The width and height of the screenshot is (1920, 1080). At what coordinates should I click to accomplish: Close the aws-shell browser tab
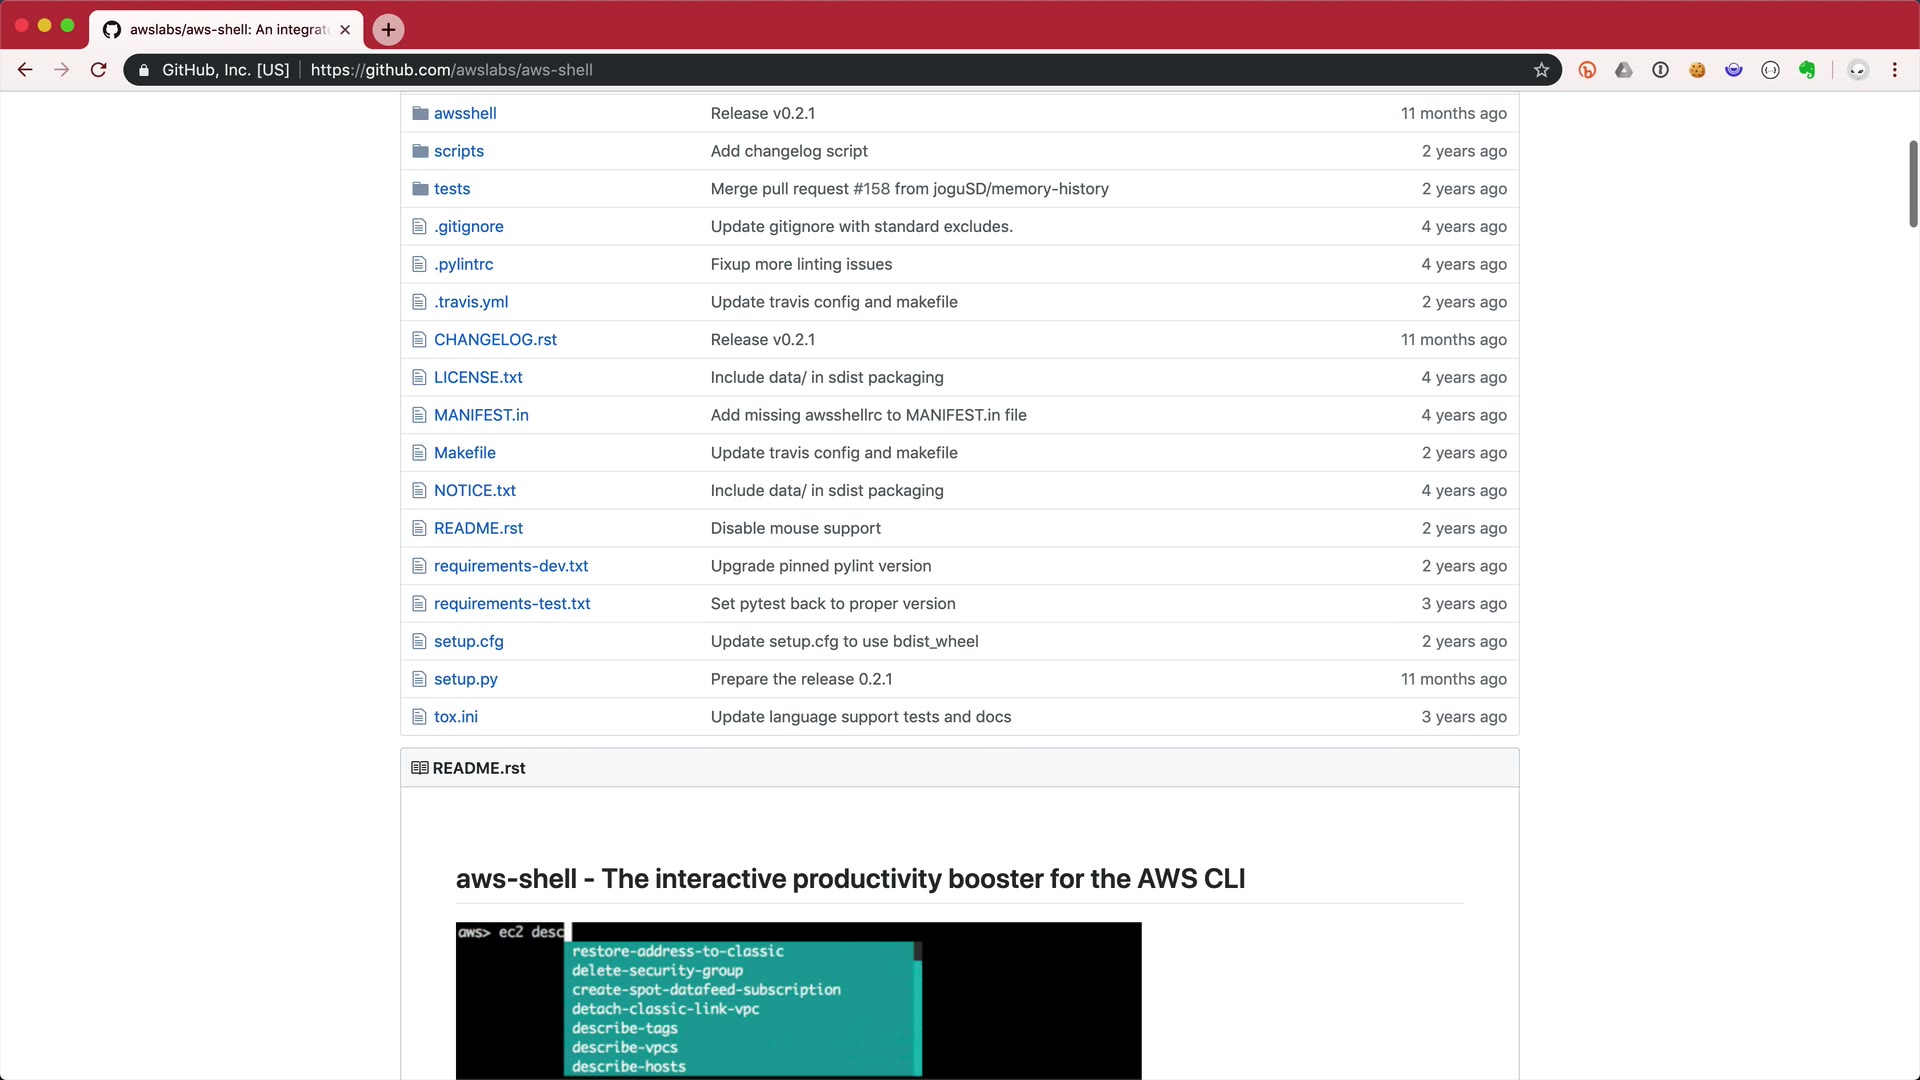[345, 29]
